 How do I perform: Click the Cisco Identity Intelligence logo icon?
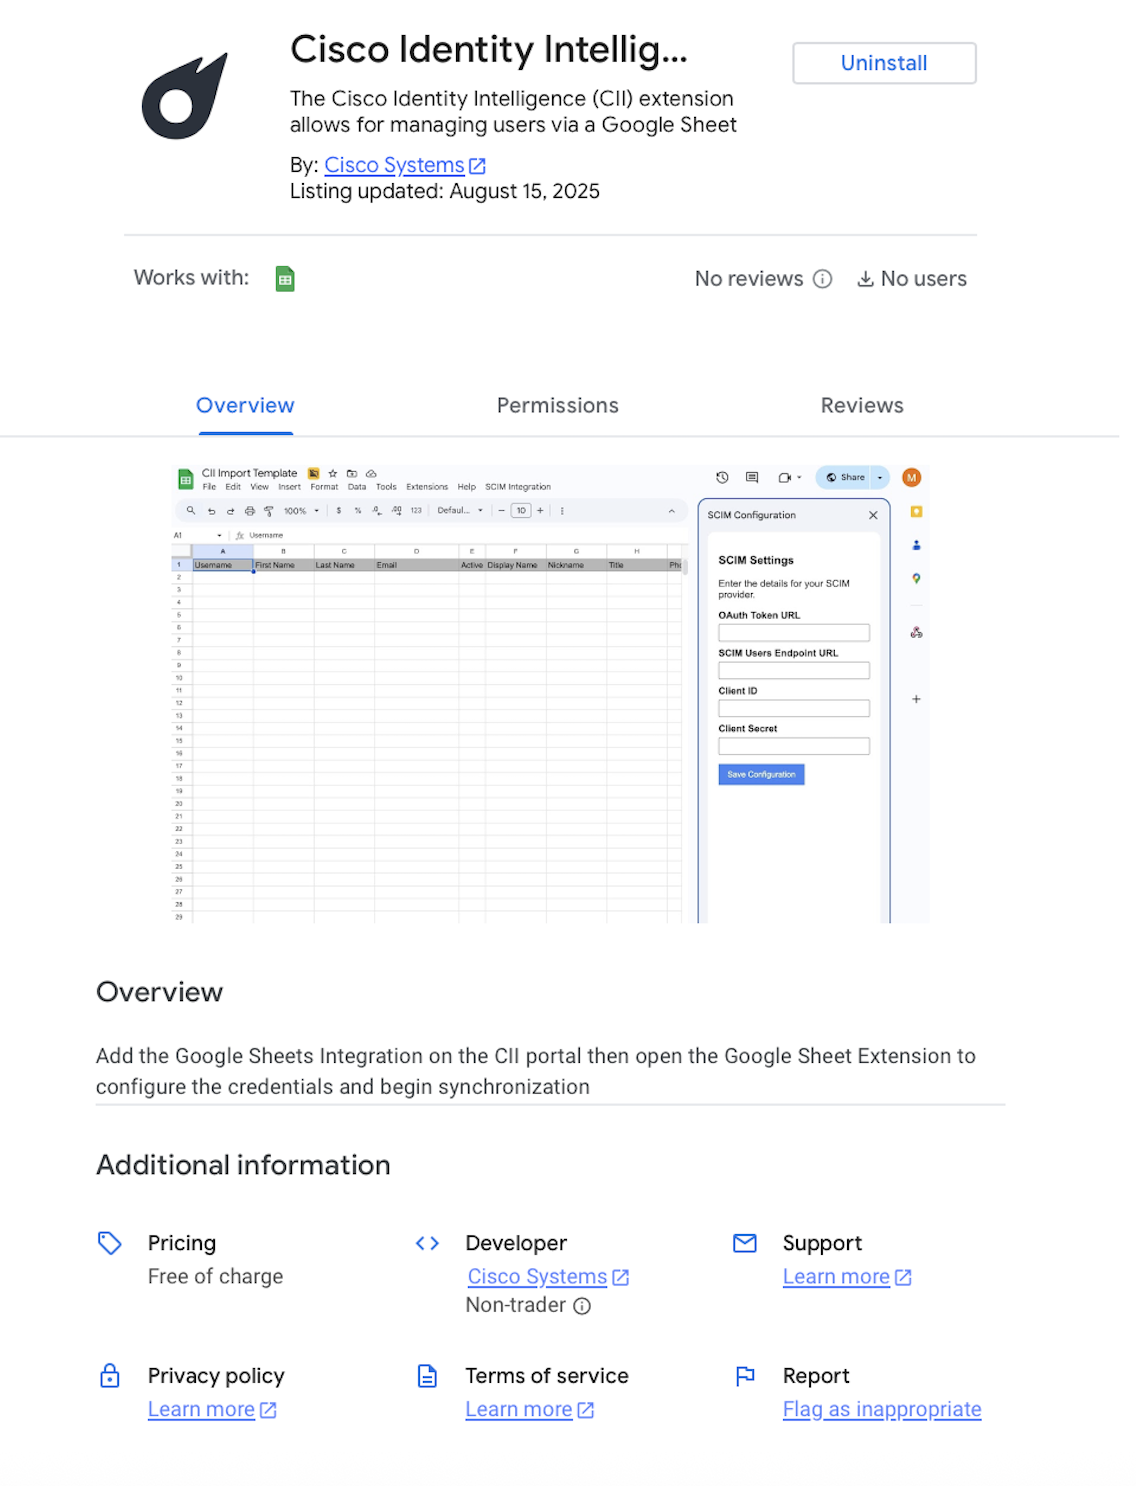point(184,97)
